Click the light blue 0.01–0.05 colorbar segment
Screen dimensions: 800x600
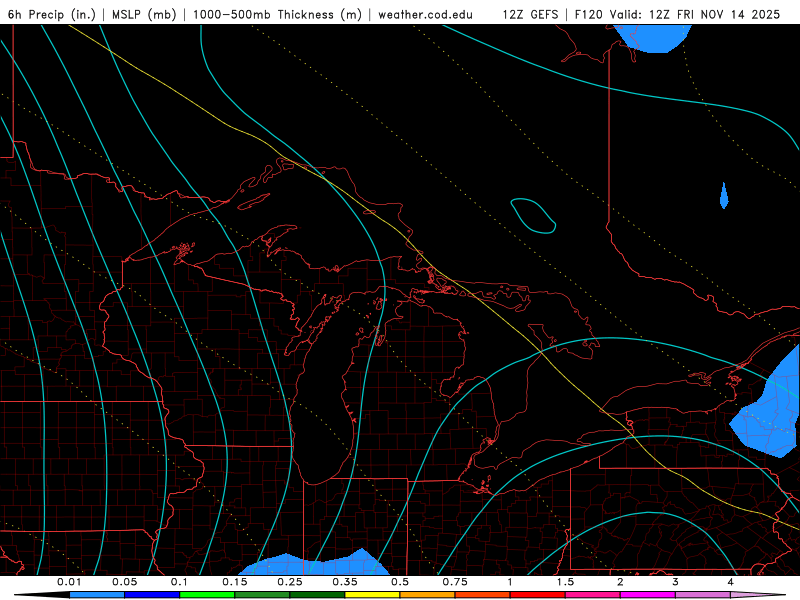pyautogui.click(x=96, y=595)
